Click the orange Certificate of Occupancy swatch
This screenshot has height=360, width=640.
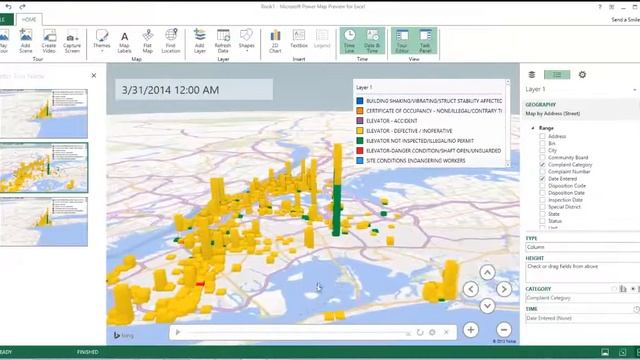360,111
